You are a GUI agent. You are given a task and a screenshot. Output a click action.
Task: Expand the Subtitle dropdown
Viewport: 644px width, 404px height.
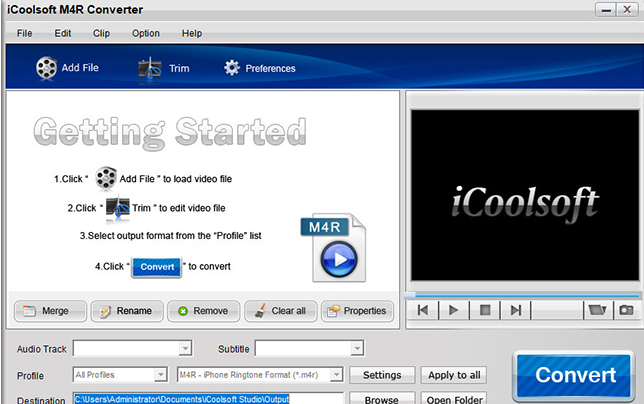click(357, 349)
